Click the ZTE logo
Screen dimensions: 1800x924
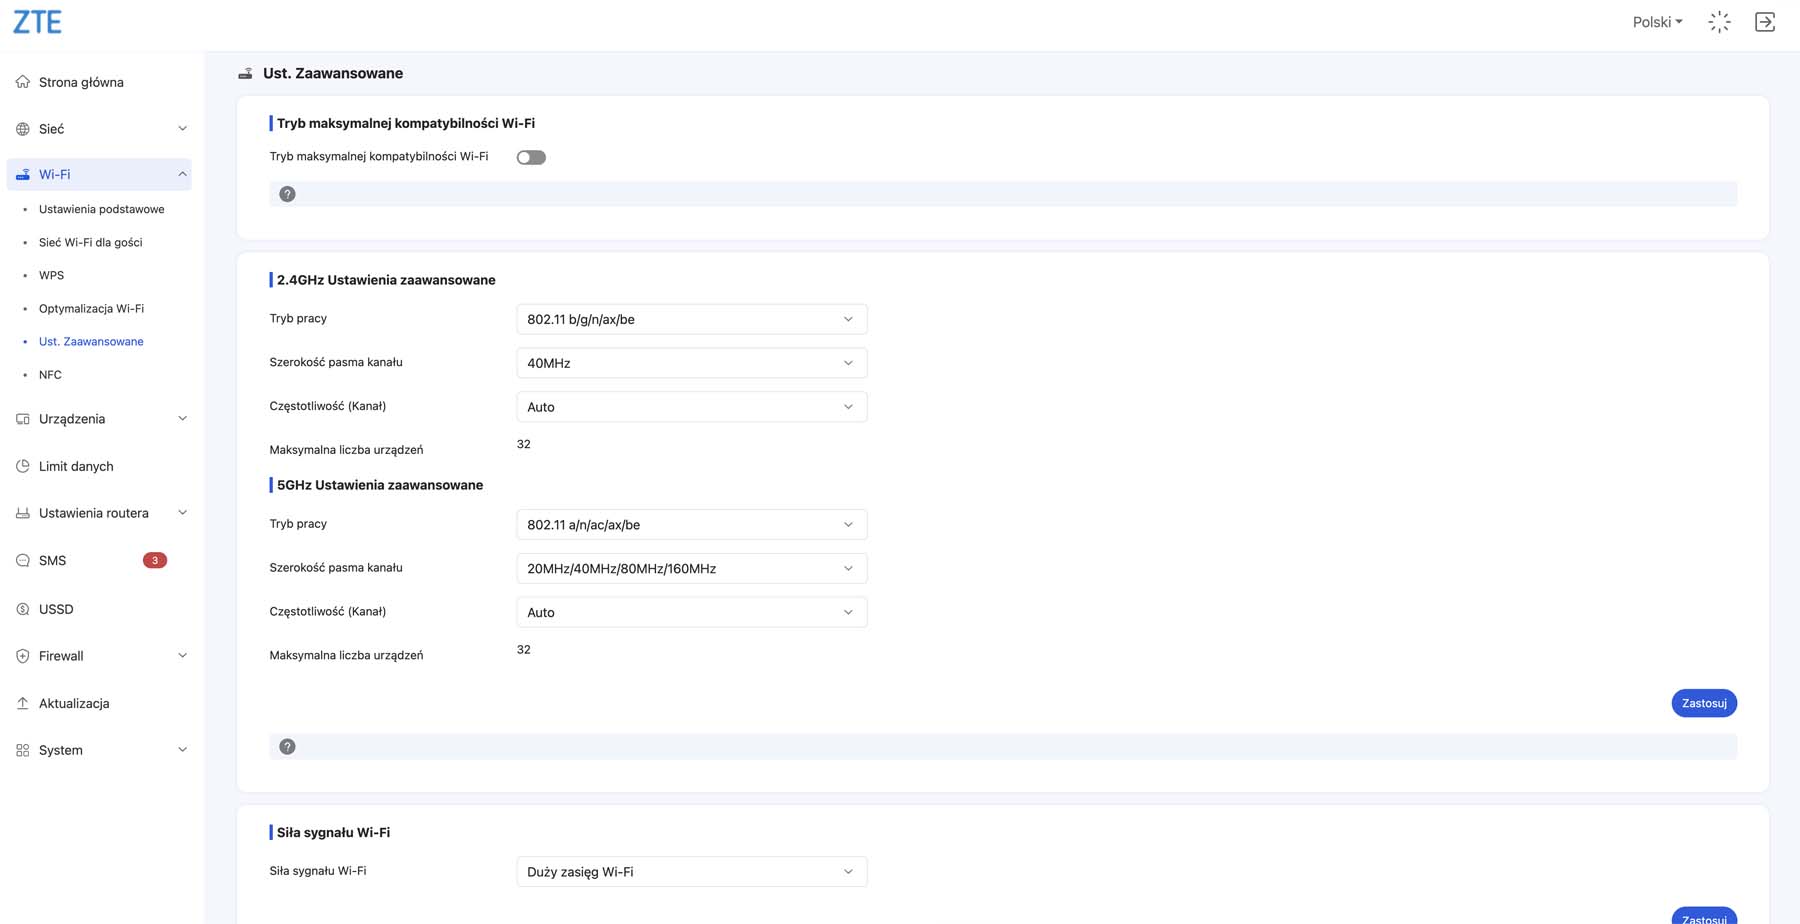[x=37, y=22]
